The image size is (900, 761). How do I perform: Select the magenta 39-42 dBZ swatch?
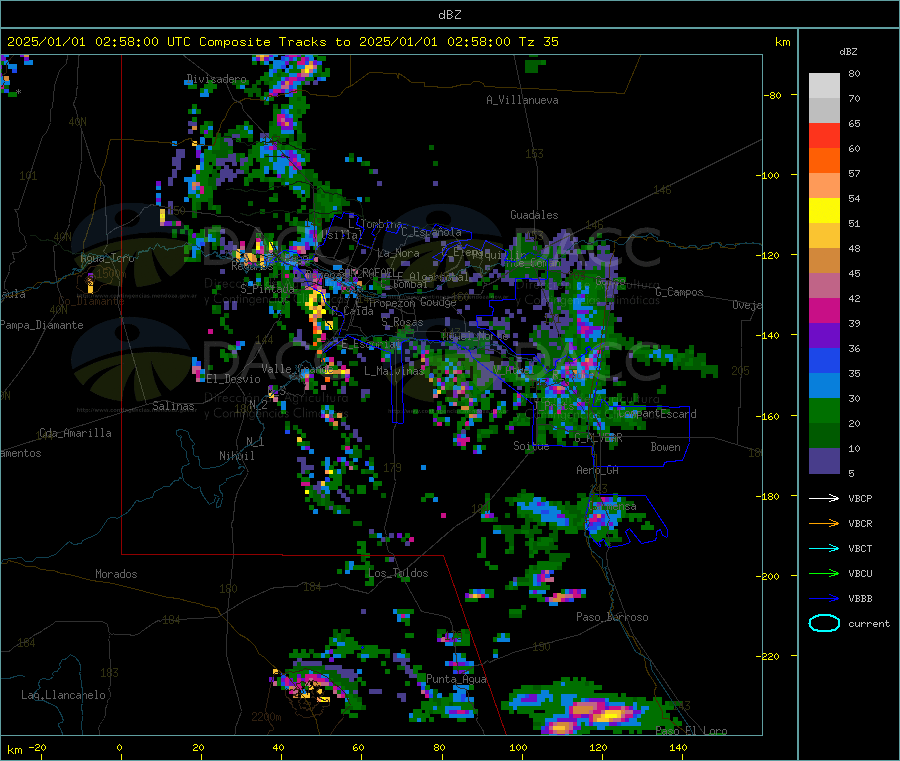(824, 310)
